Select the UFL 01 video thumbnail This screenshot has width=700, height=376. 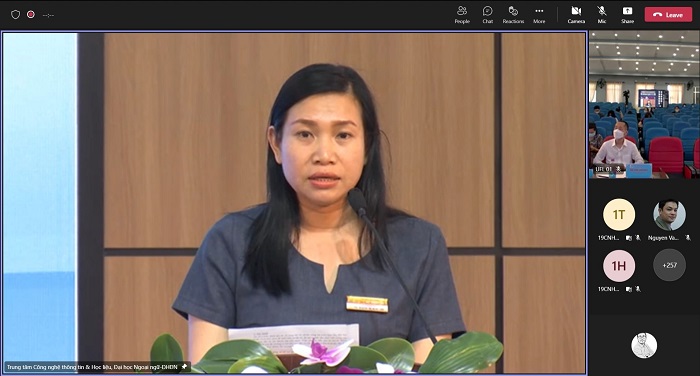pos(644,104)
